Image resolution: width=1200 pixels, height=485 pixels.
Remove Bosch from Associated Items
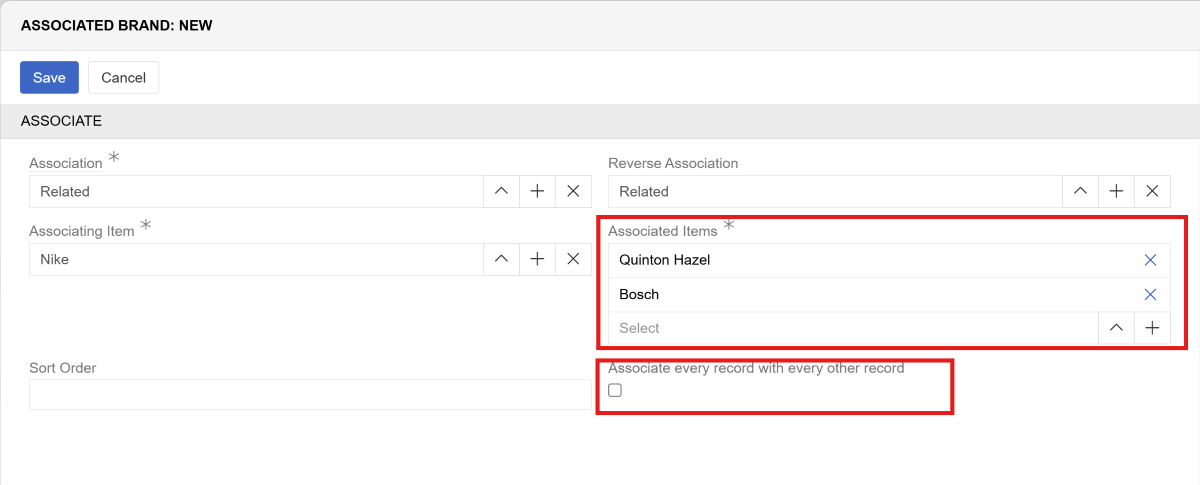pyautogui.click(x=1150, y=294)
